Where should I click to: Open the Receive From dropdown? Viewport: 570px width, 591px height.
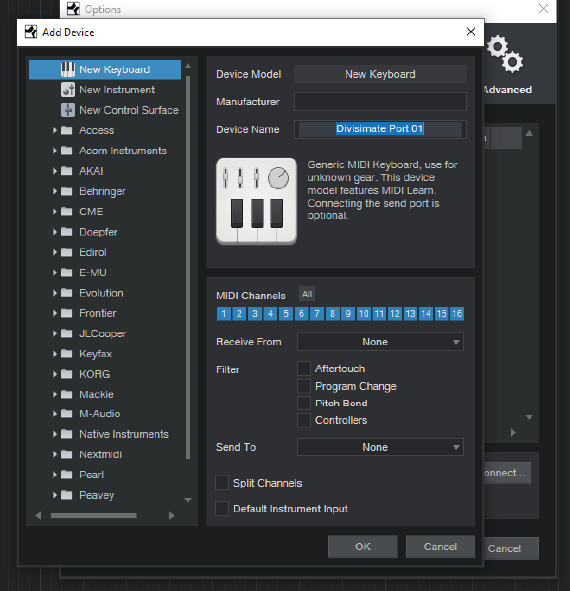click(x=380, y=341)
